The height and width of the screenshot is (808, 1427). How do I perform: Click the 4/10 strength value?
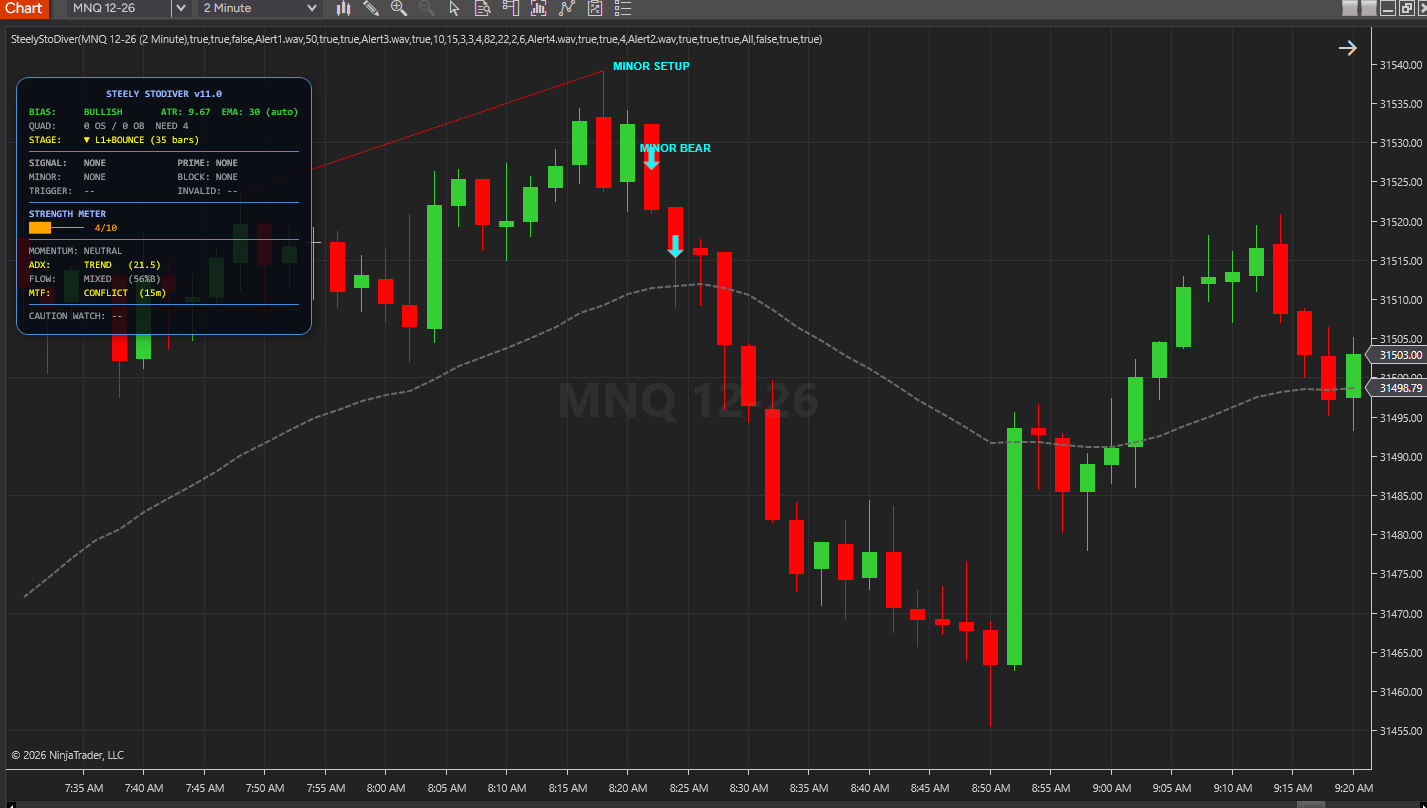point(106,228)
